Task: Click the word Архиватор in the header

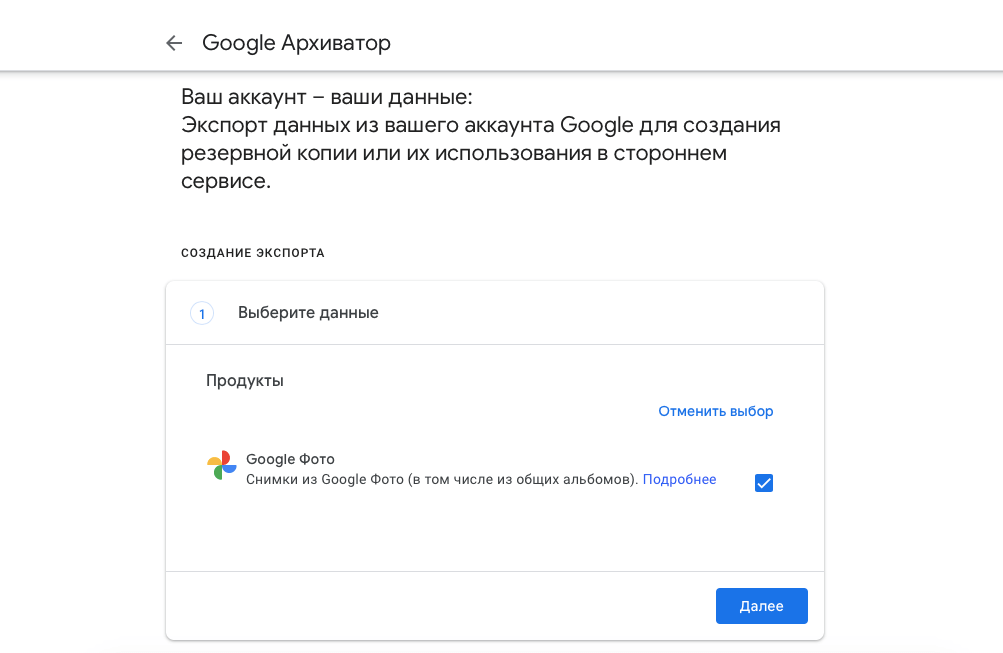Action: pyautogui.click(x=336, y=43)
